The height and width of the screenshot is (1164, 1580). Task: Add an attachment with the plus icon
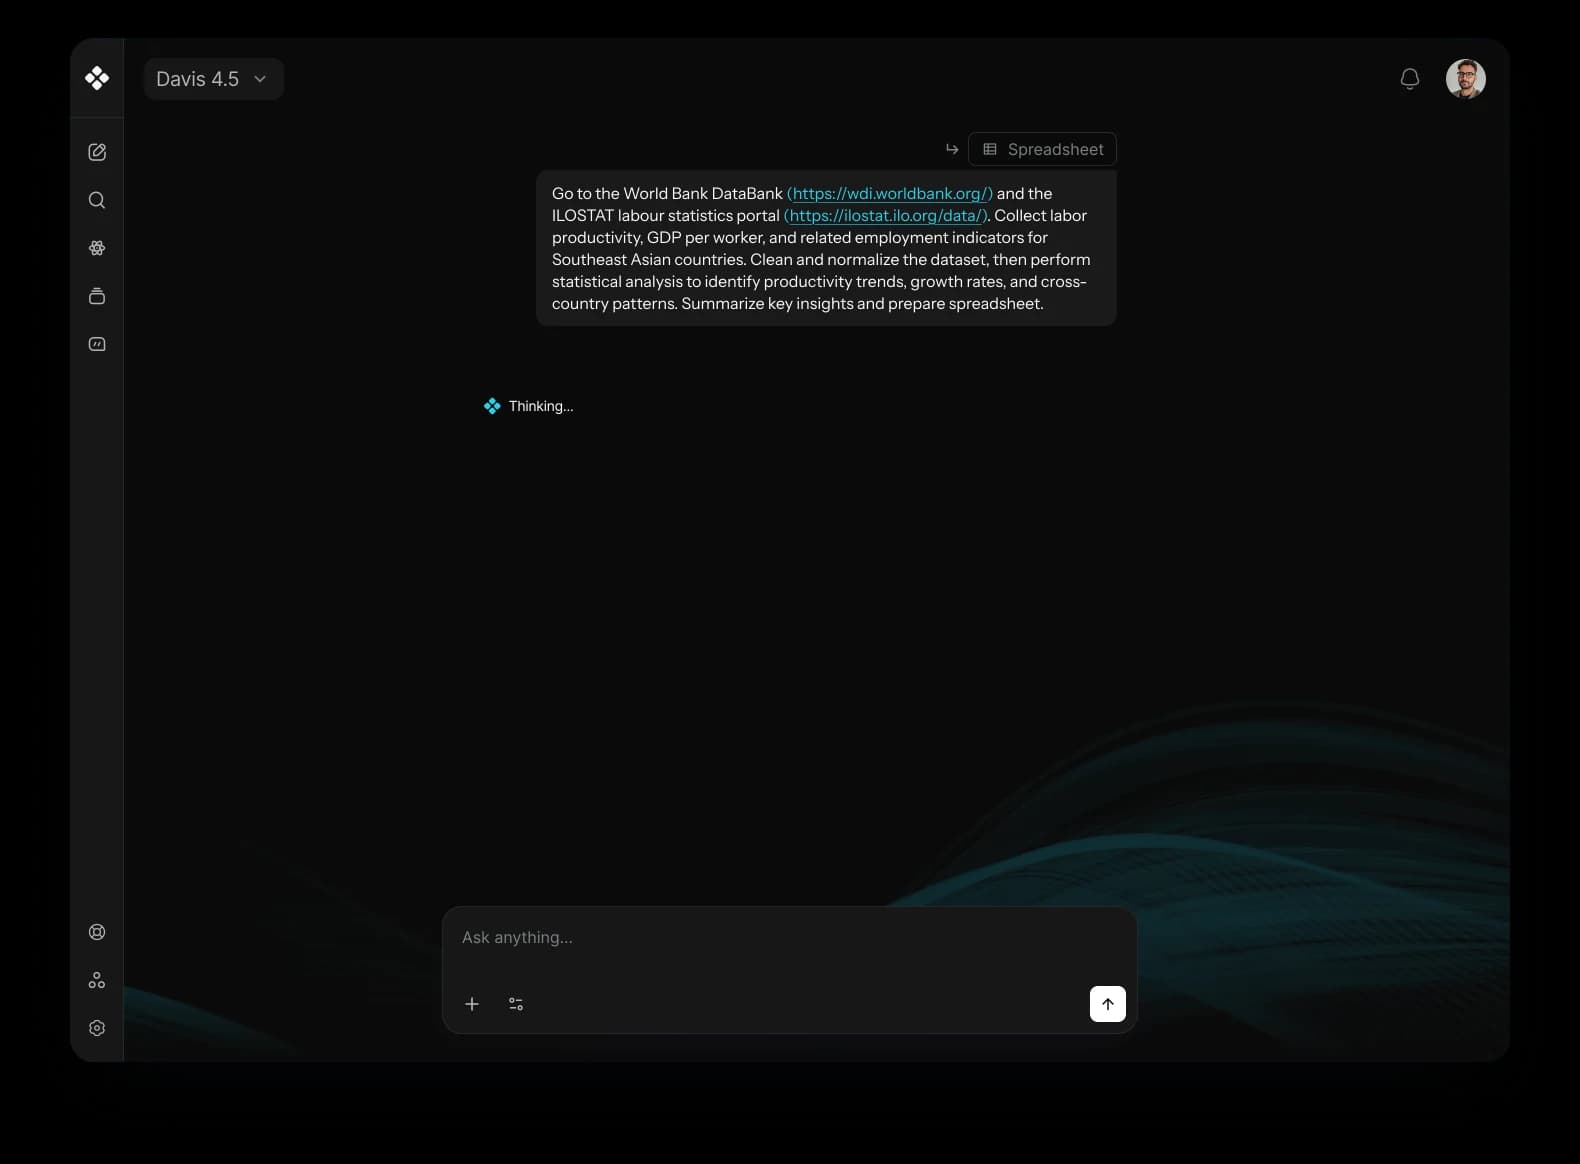click(472, 1004)
